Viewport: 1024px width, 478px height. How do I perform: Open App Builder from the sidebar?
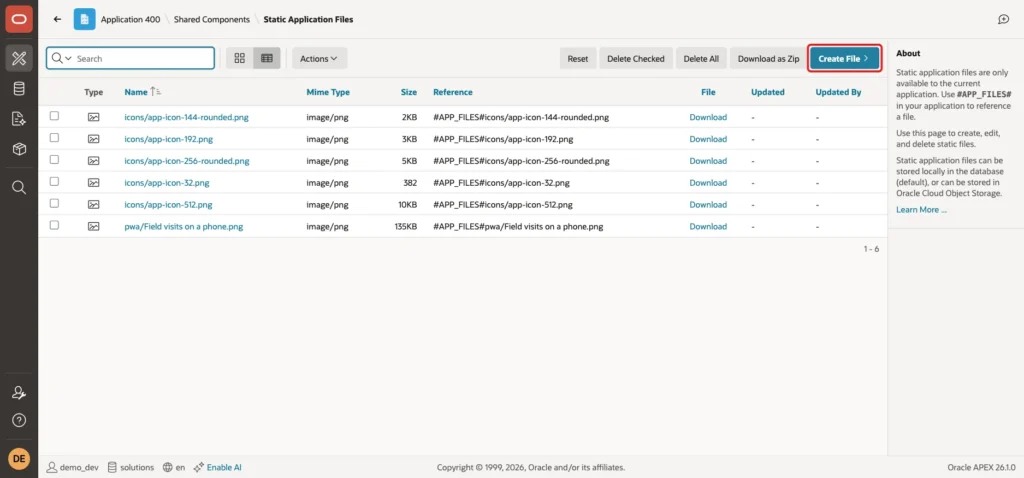tap(19, 58)
